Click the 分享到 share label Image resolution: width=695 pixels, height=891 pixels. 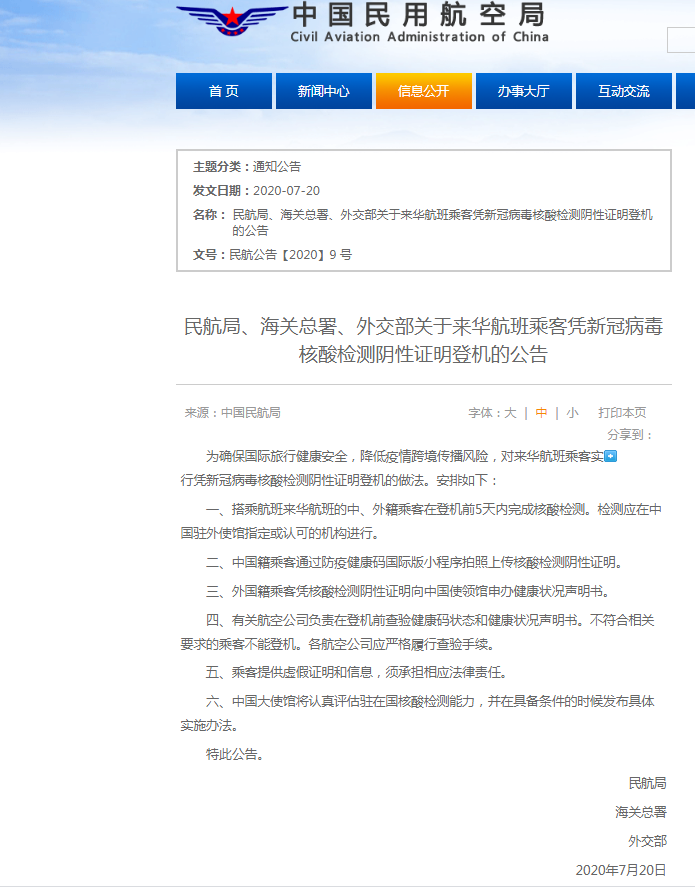click(x=630, y=435)
